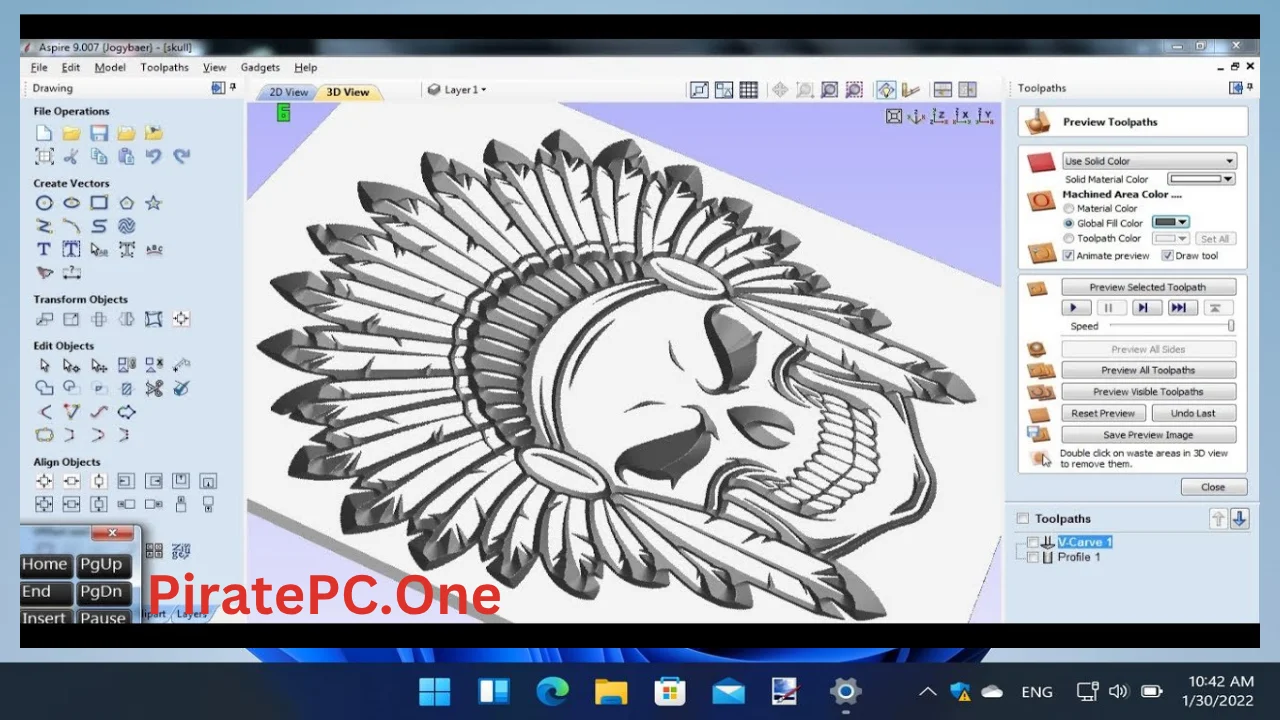Click Preview All Toolpaths button
Viewport: 1280px width, 720px height.
[1148, 370]
